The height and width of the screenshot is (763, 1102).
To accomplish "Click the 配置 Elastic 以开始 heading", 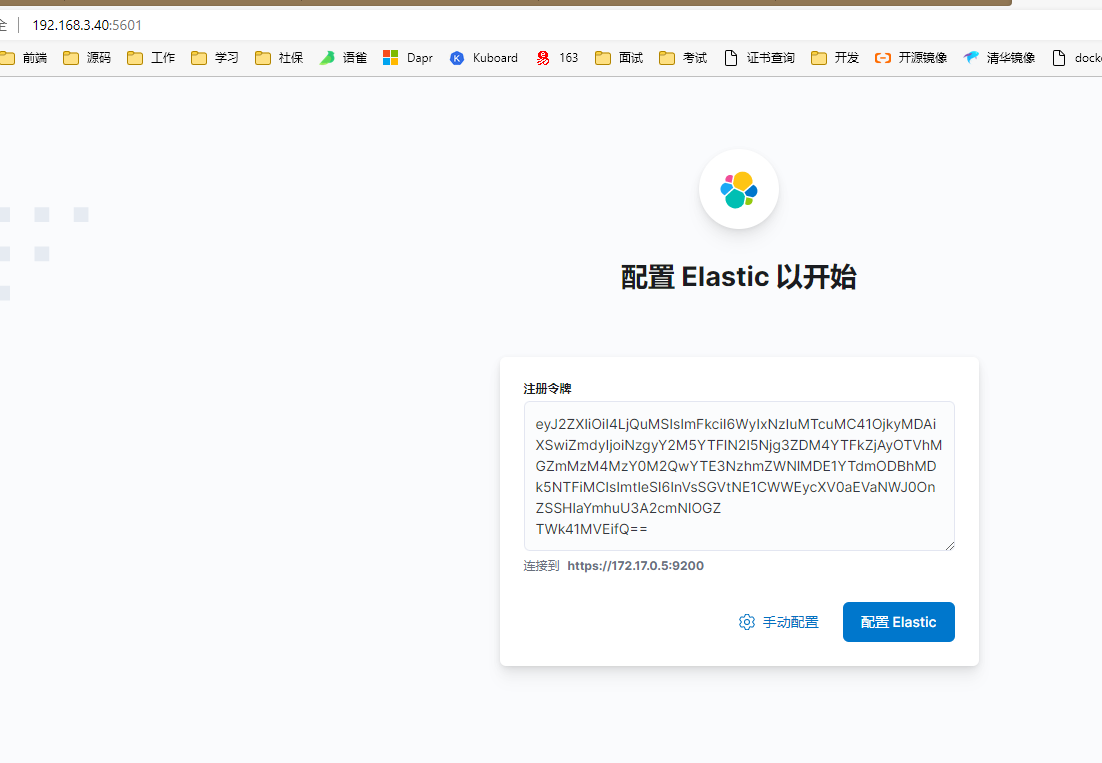I will coord(739,277).
